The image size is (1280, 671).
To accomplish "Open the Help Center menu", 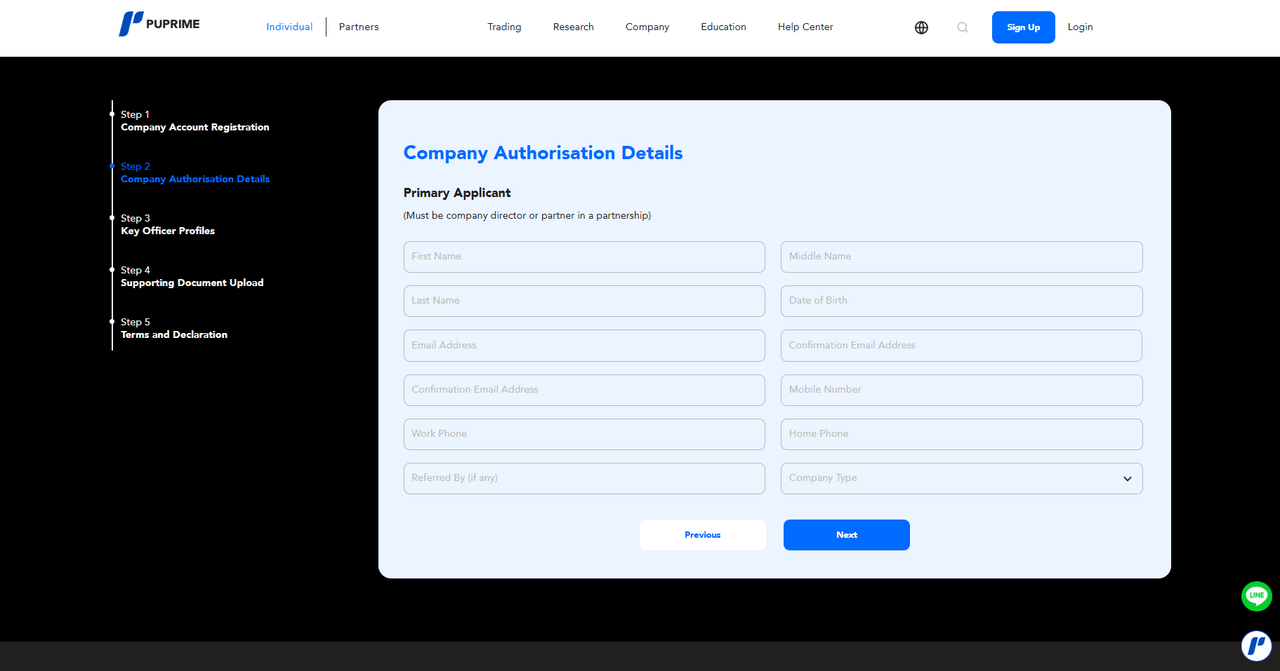I will [805, 27].
